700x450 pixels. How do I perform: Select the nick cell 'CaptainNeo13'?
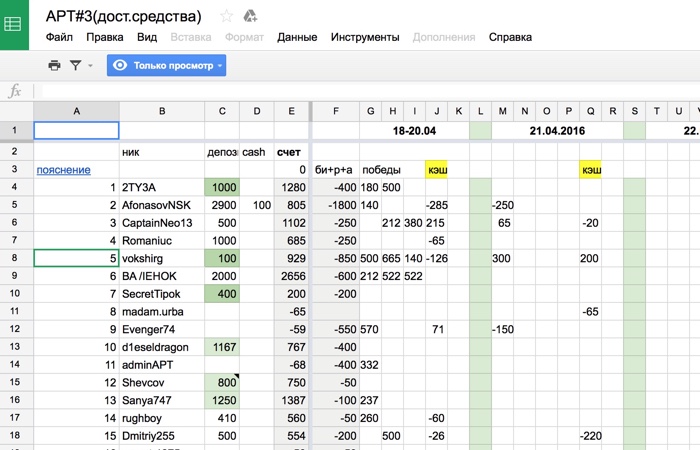pyautogui.click(x=162, y=223)
